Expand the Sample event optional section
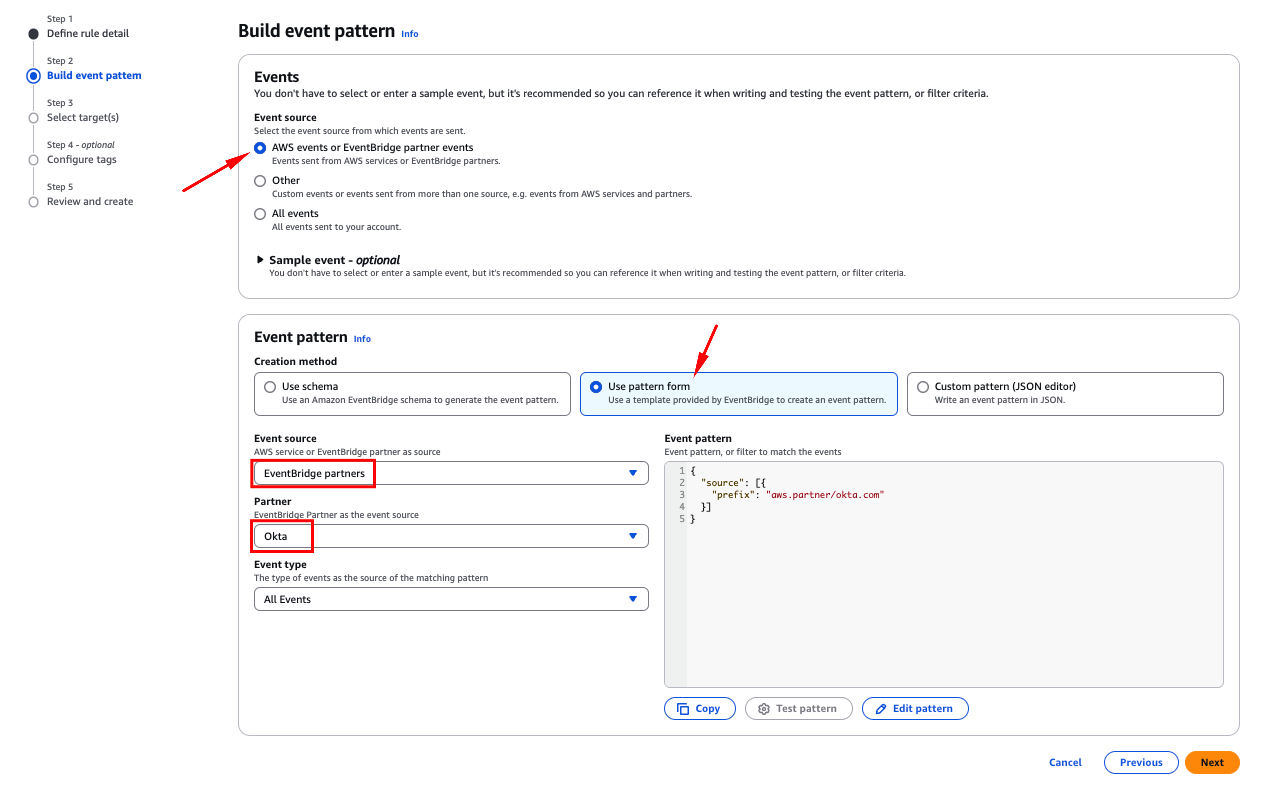Image resolution: width=1275 pixels, height=799 pixels. tap(329, 260)
